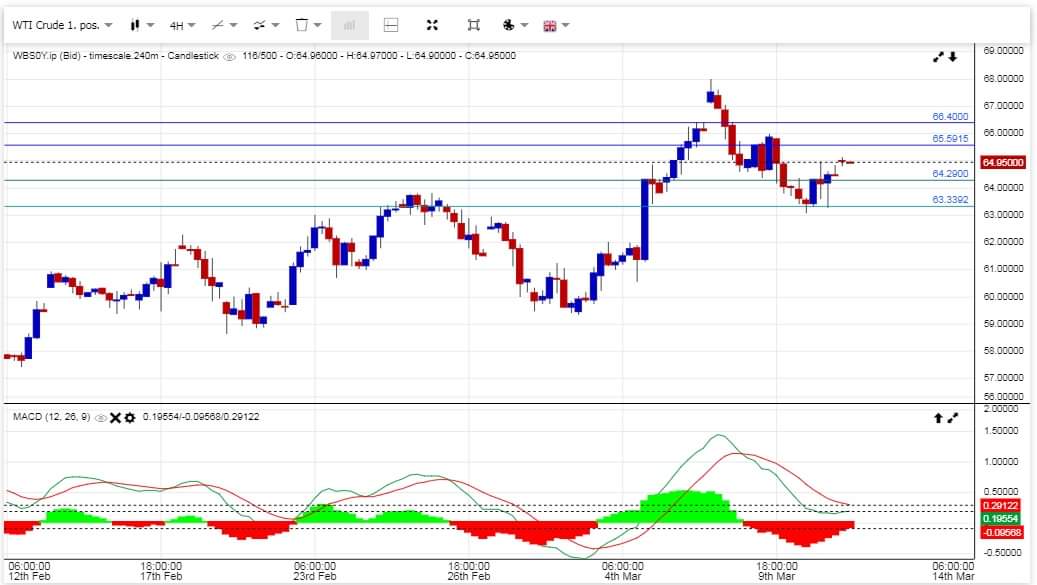Open the WTI Crude instrument selector dropdown
Image resolution: width=1037 pixels, height=585 pixels.
62,25
